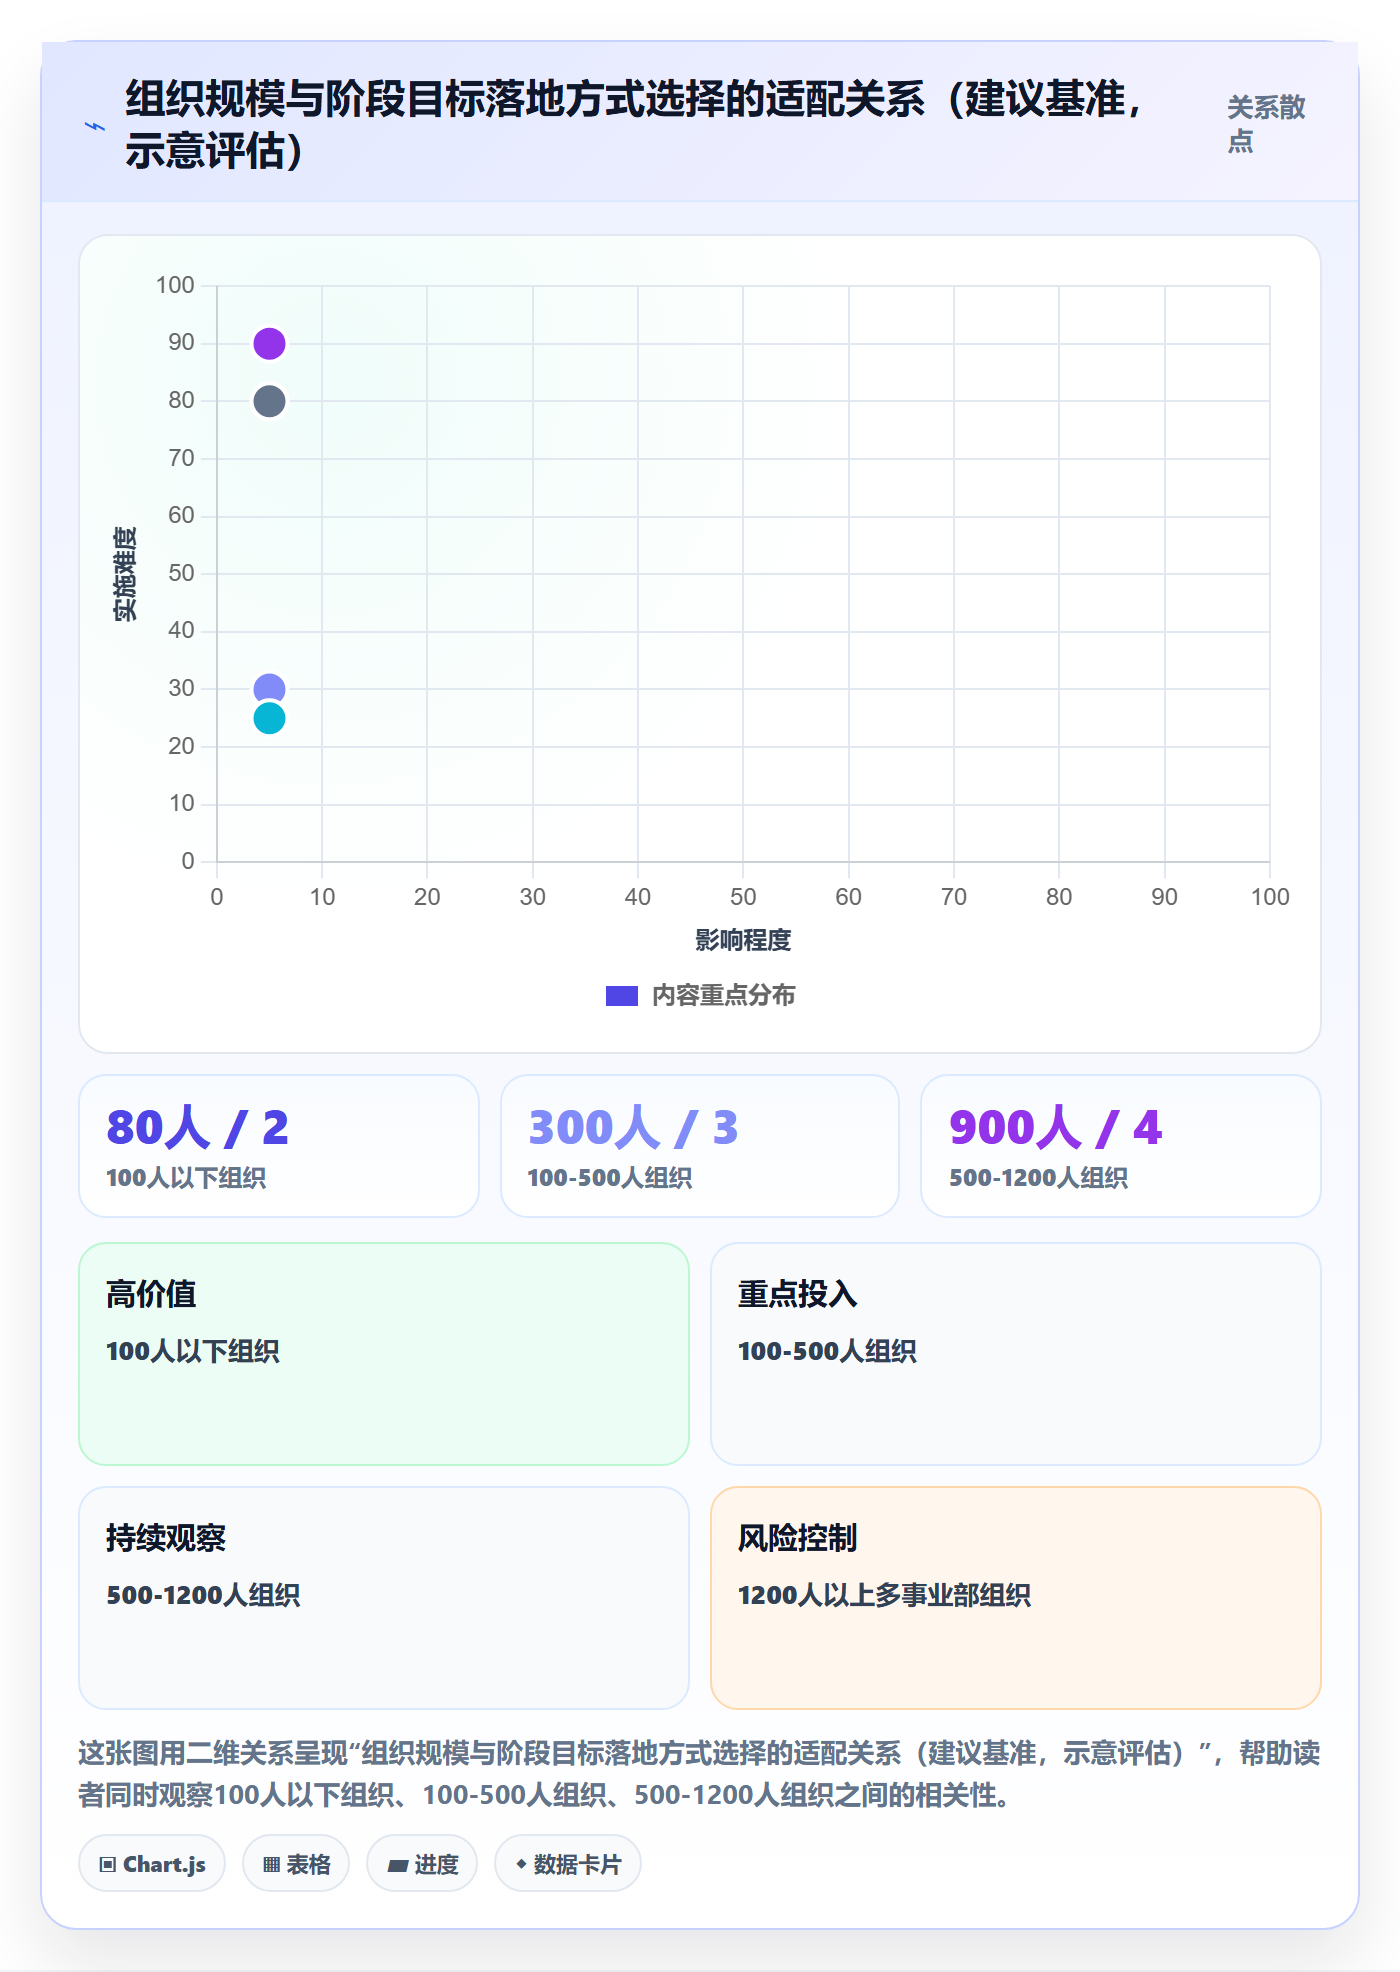This screenshot has height=1972, width=1400.
Task: Click the 实施难度 y-axis title
Action: point(125,574)
